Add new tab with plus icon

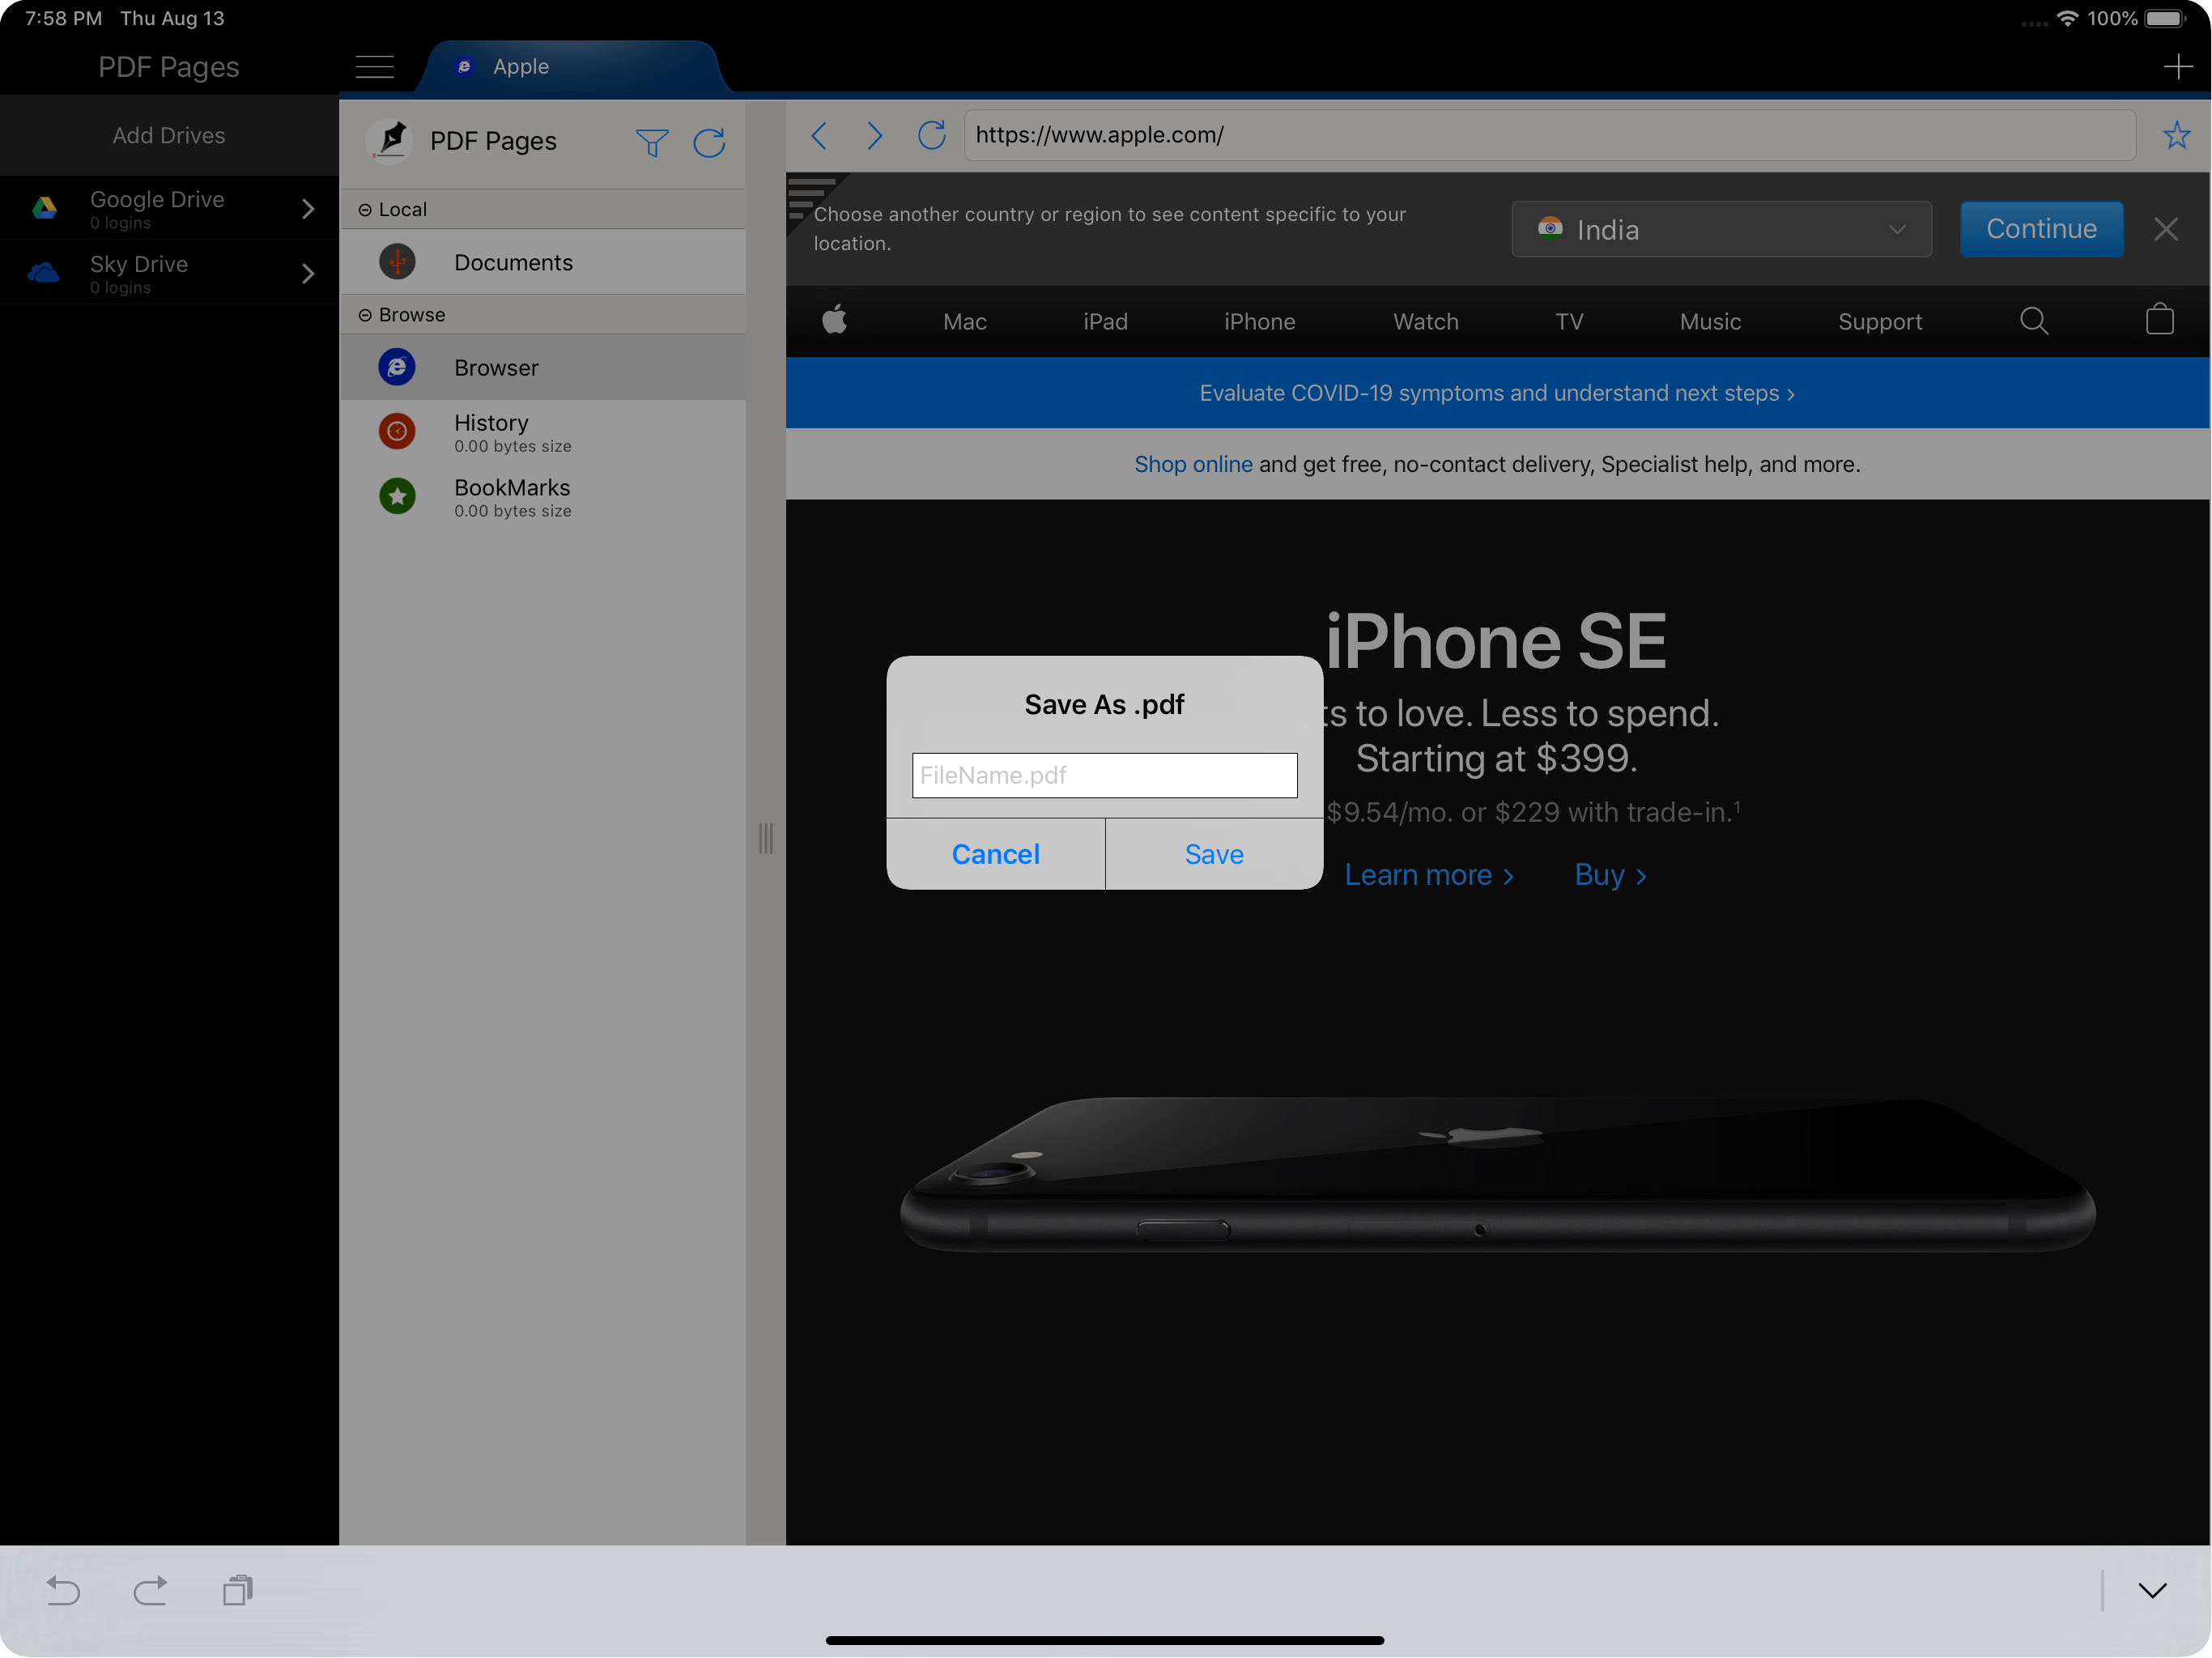click(x=2177, y=67)
